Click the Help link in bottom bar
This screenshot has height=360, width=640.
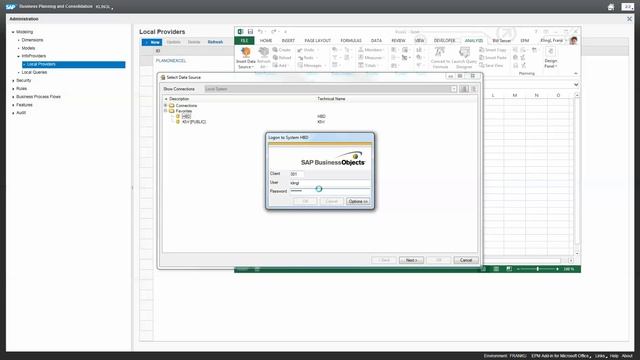click(614, 356)
